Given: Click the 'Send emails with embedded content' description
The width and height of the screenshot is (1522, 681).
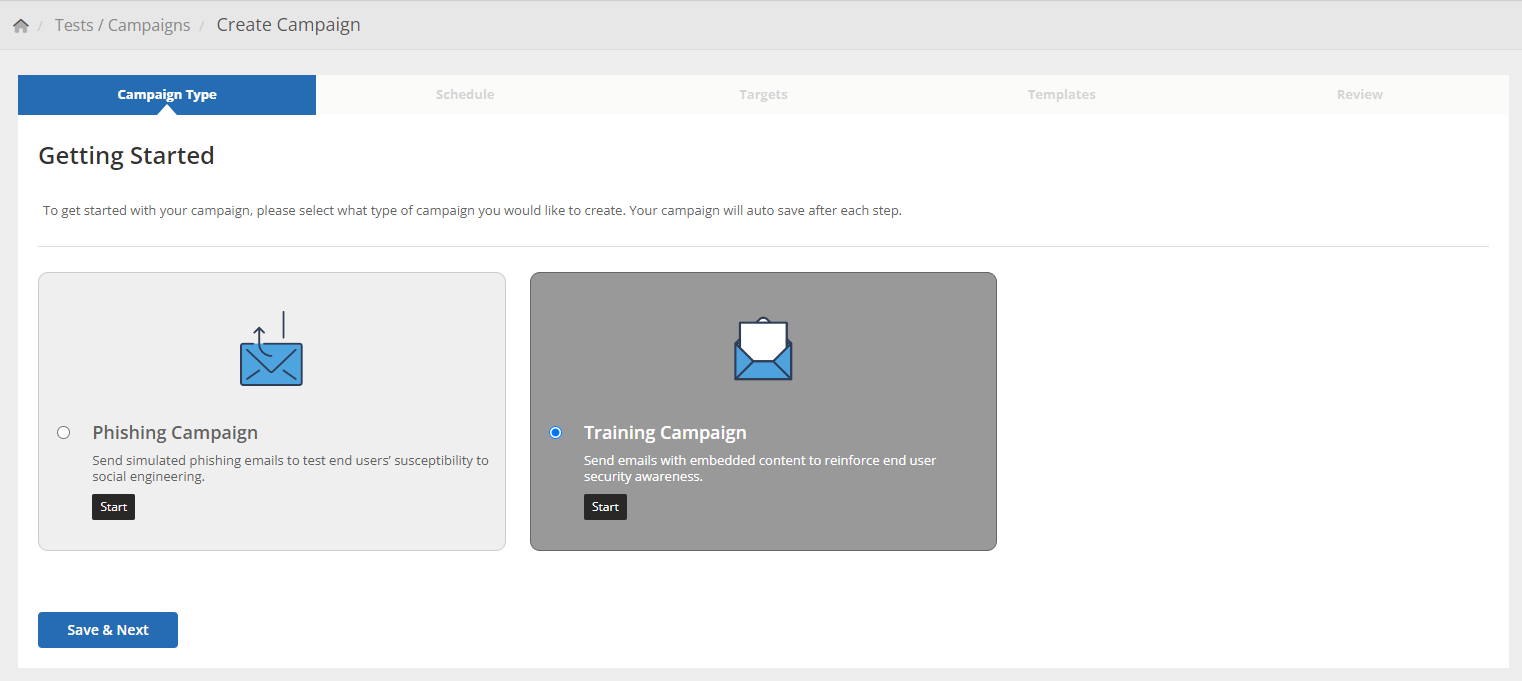Looking at the screenshot, I should pos(760,469).
